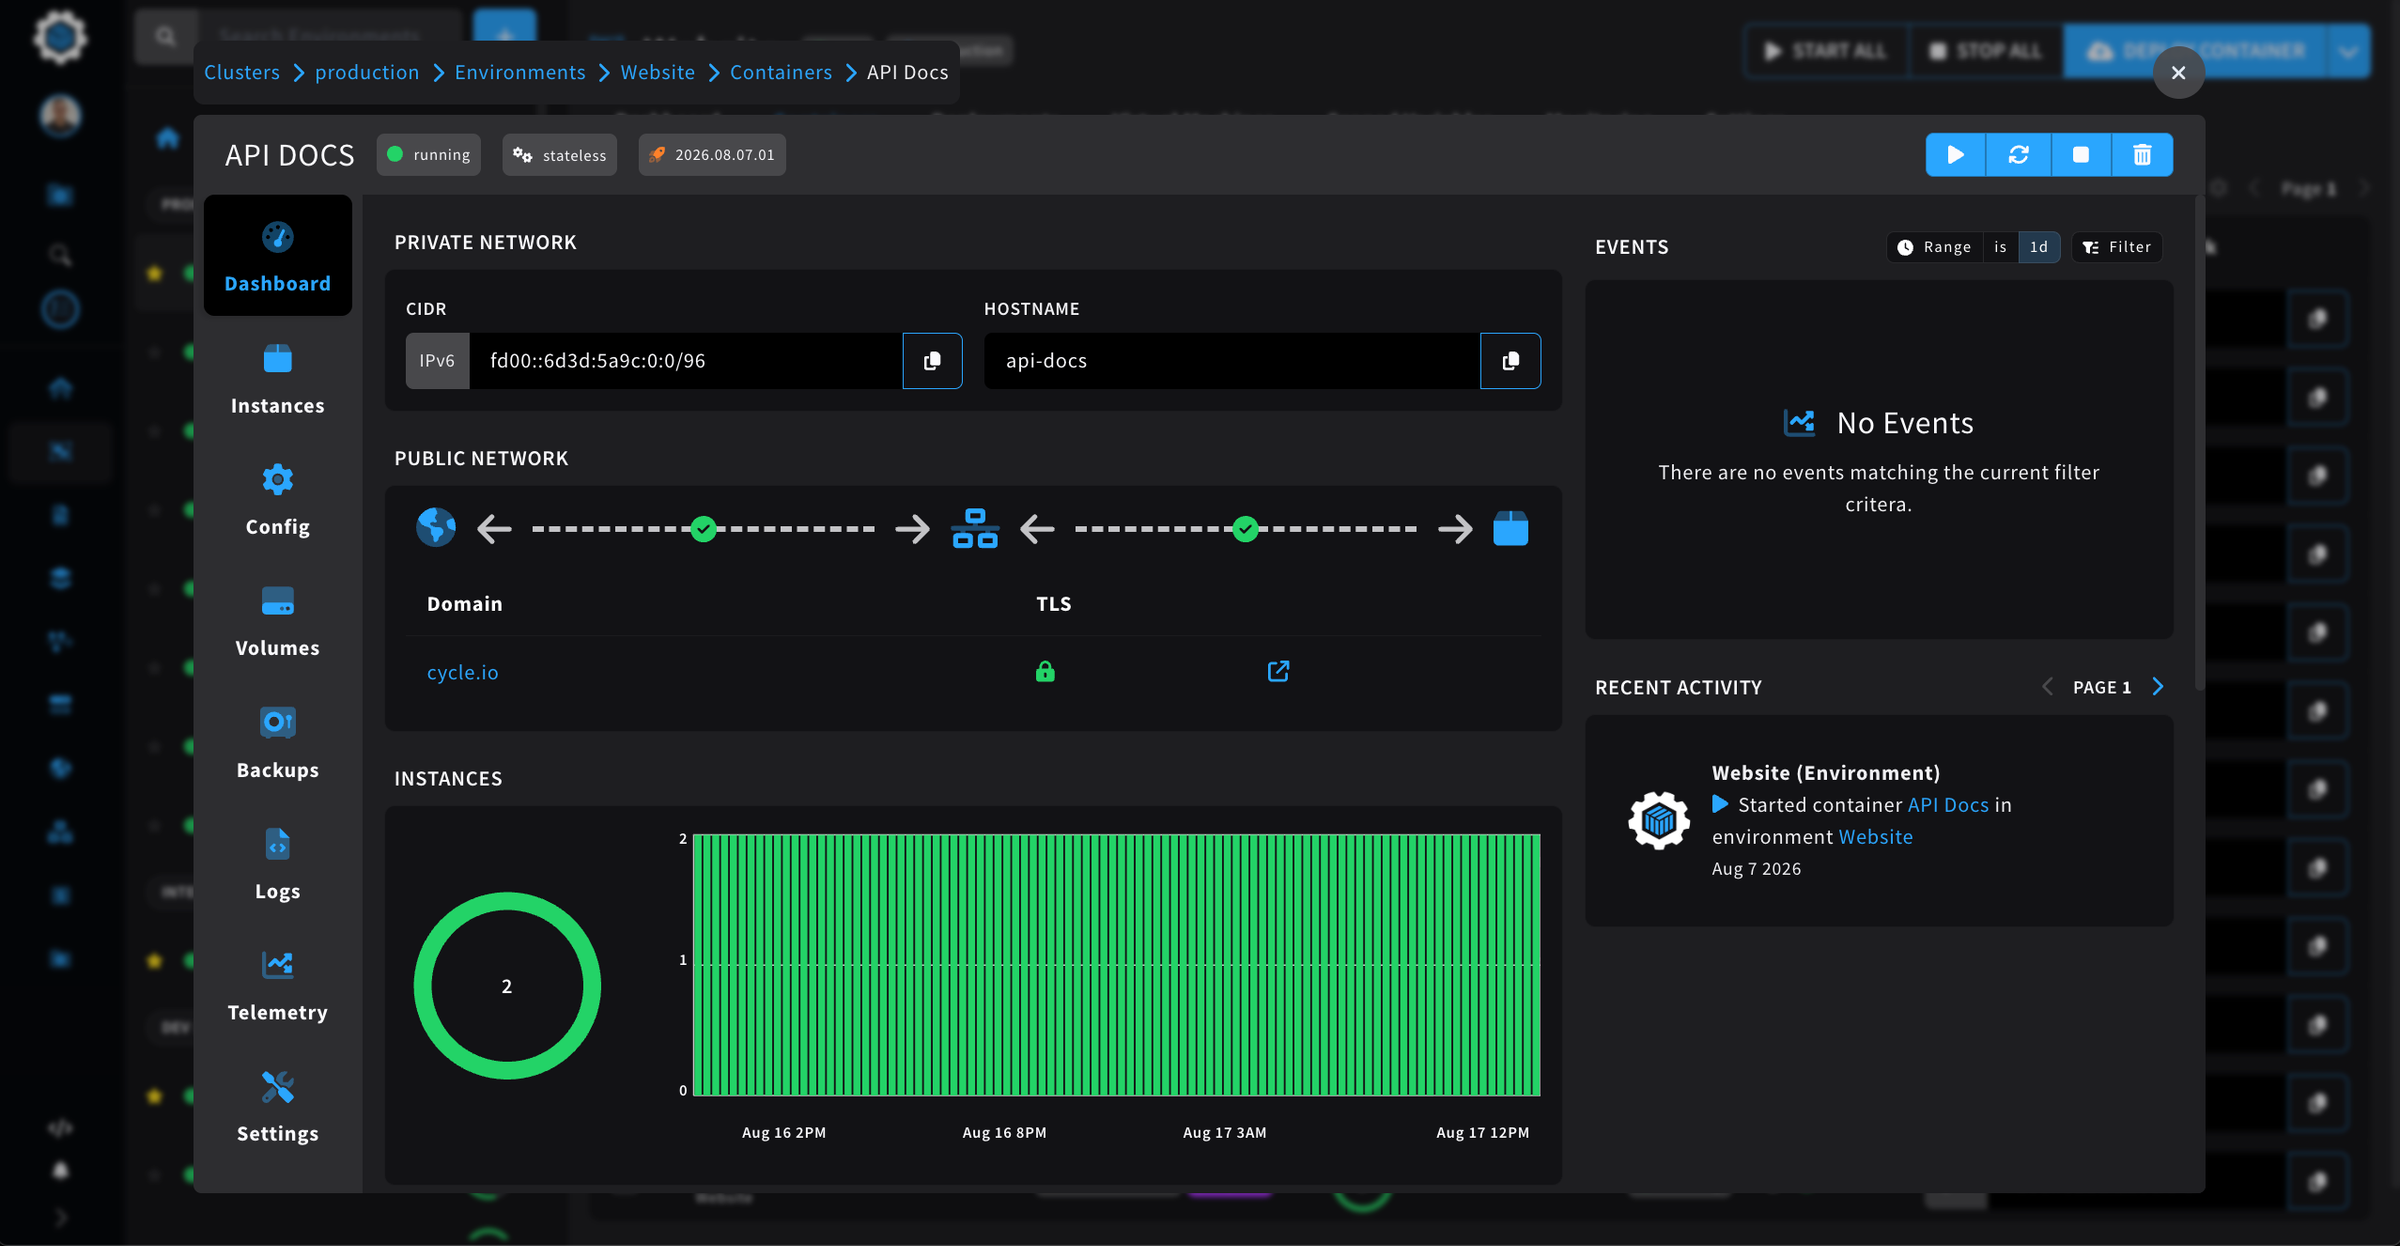This screenshot has height=1246, width=2400.
Task: Go to Website in breadcrumb
Action: tap(658, 72)
